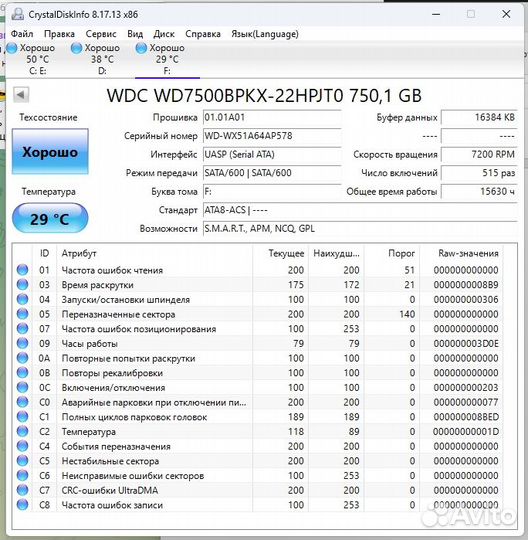
Task: Open the Справка menu
Action: [x=203, y=34]
